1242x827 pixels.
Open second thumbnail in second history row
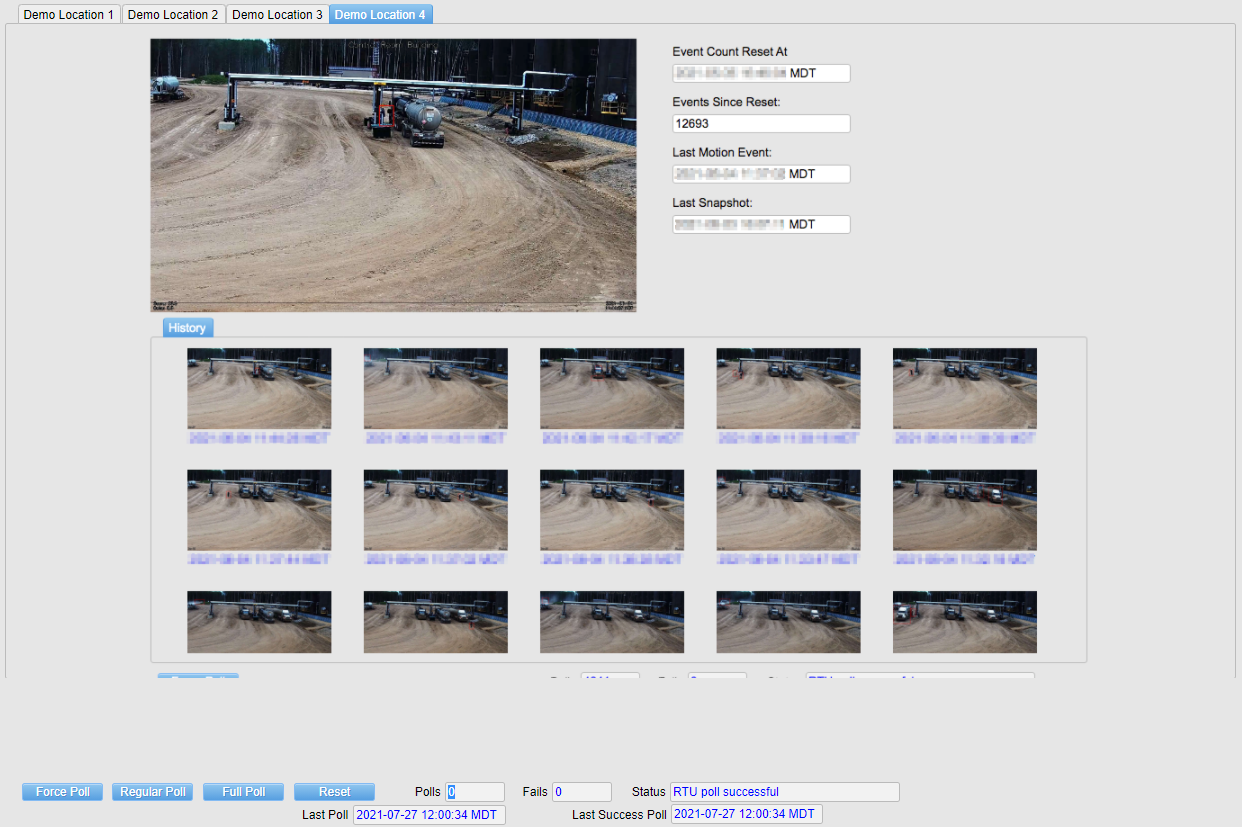click(436, 510)
